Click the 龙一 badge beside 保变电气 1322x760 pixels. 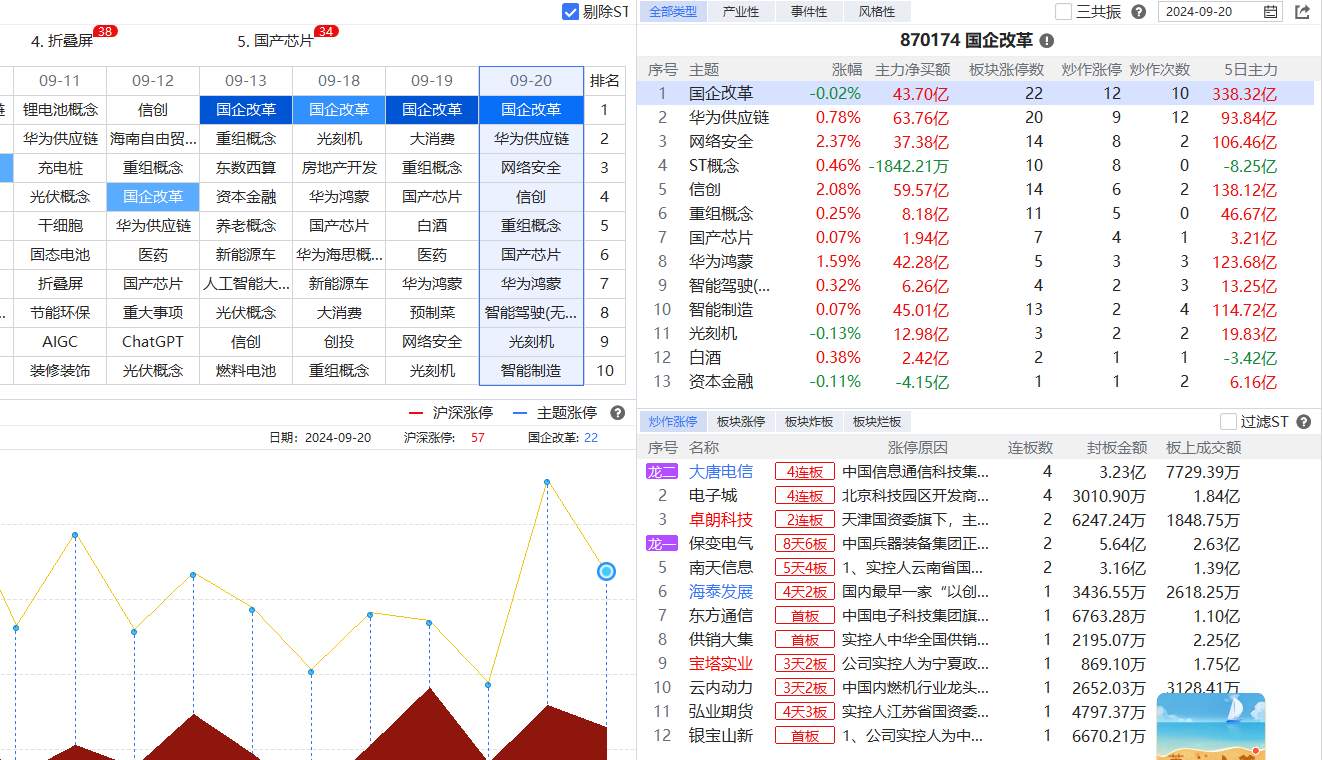point(662,544)
